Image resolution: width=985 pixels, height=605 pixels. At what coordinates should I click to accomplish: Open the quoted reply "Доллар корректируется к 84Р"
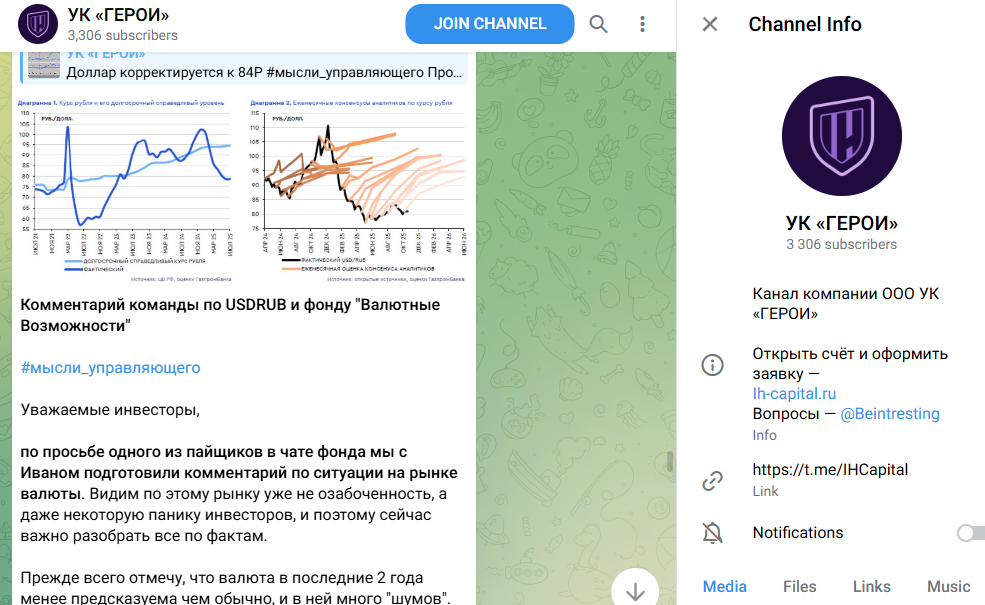tap(244, 67)
